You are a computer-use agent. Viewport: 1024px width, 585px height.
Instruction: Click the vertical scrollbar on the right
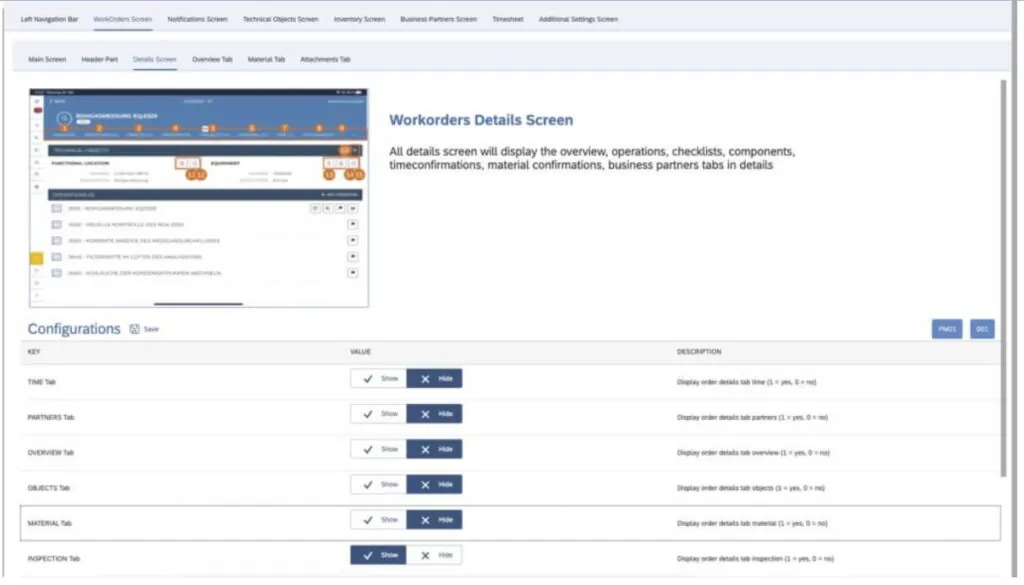1004,278
